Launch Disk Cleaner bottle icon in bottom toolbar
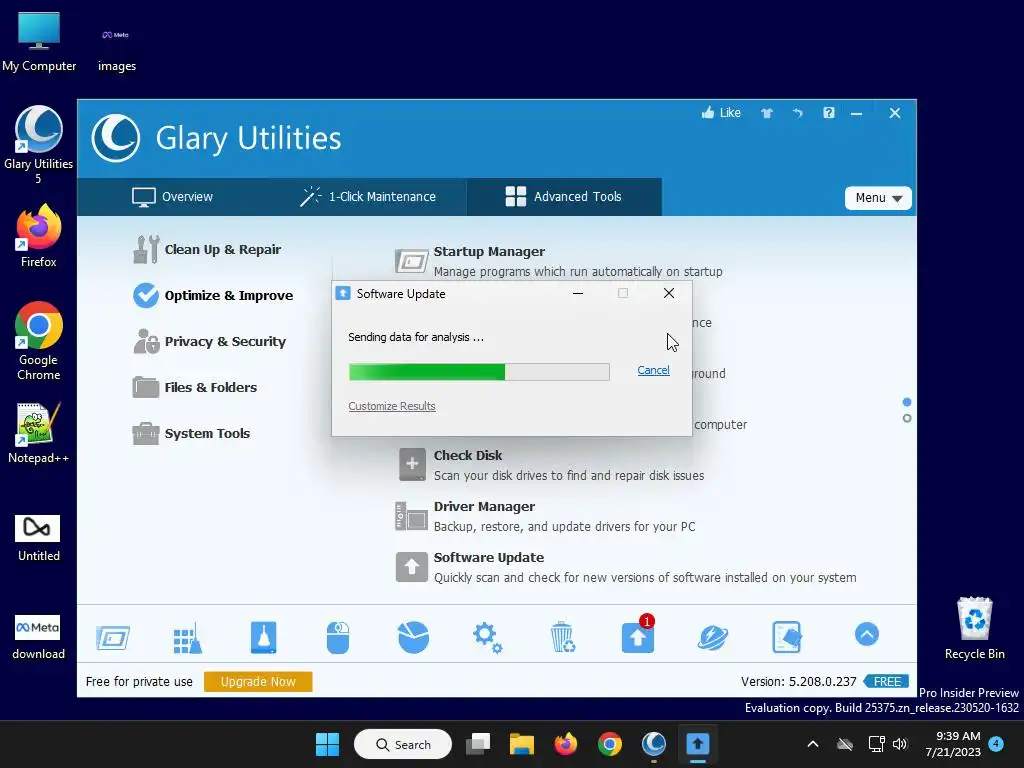Viewport: 1024px width, 768px height. (263, 637)
